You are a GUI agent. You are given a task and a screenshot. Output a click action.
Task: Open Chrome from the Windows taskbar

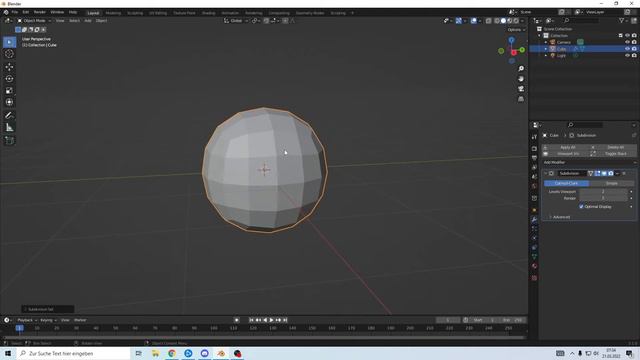[x=172, y=353]
